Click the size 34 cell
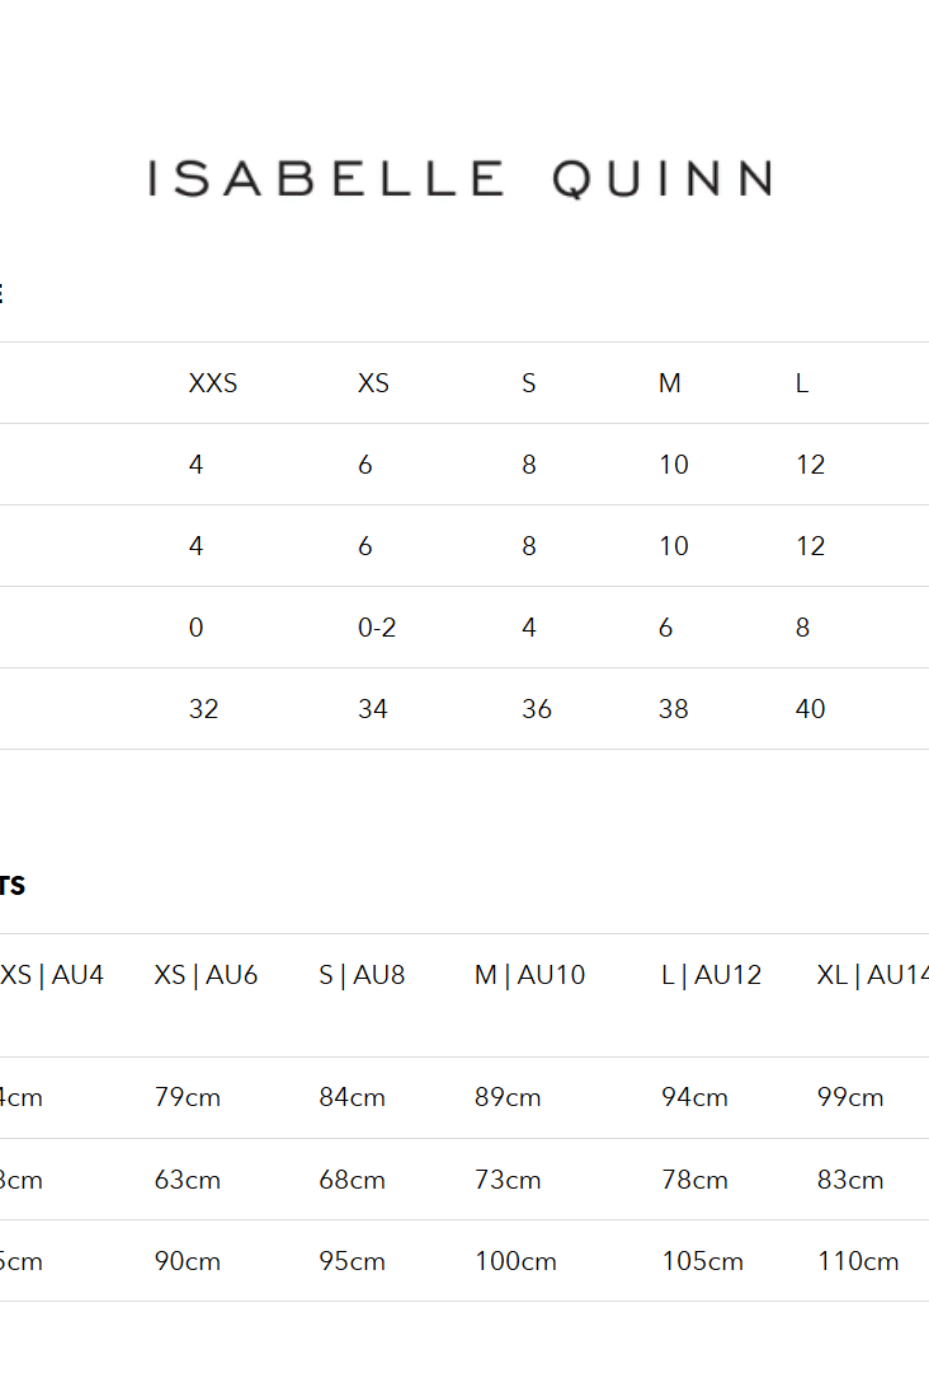The width and height of the screenshot is (929, 1388). [x=373, y=709]
